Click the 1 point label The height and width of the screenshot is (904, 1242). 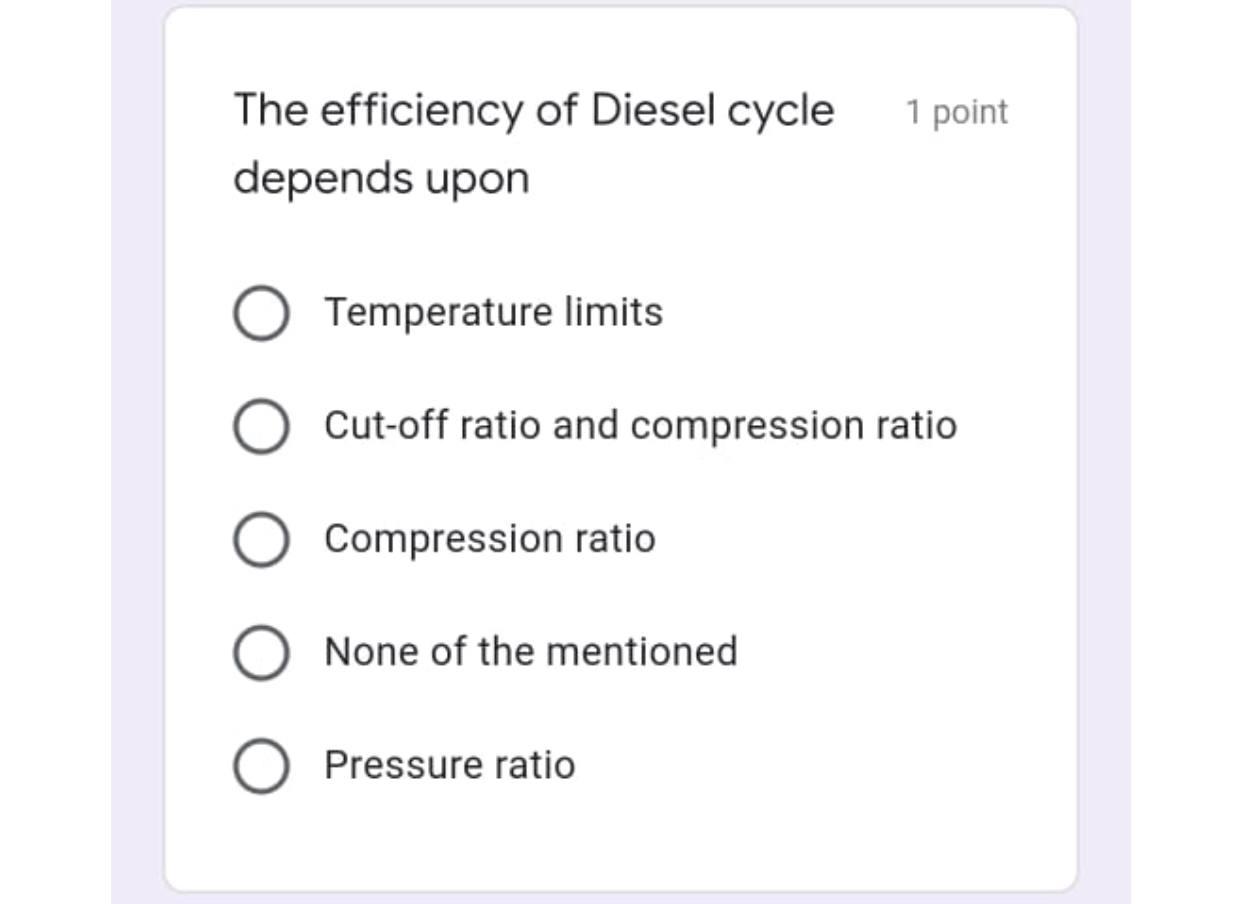click(955, 113)
